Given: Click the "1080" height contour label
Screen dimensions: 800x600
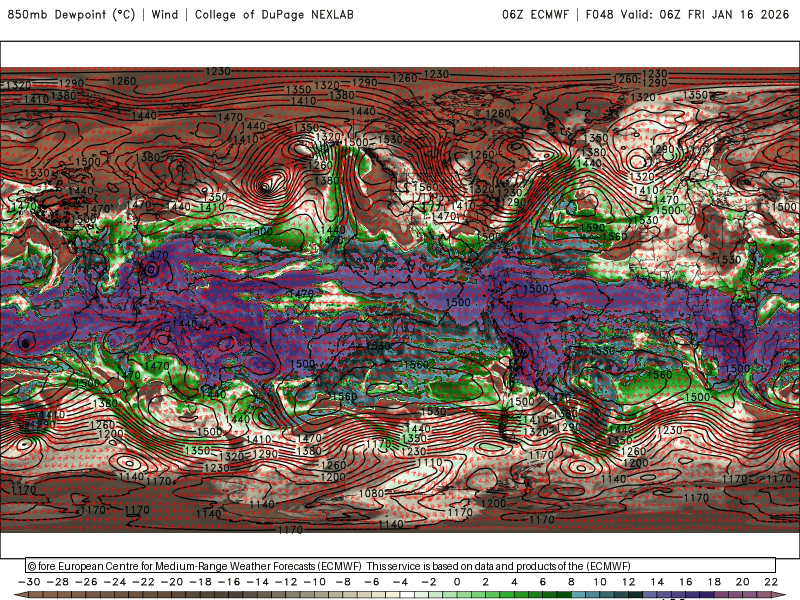Looking at the screenshot, I should 371,493.
